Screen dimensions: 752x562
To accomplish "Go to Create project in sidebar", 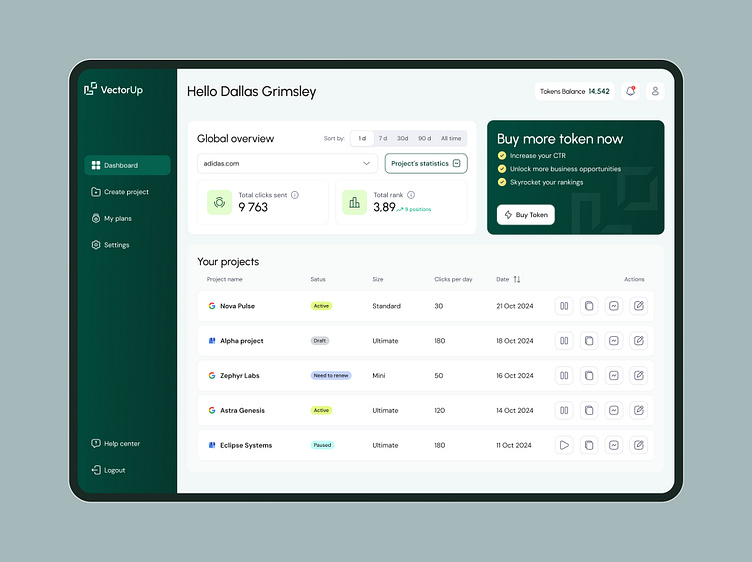I will pos(126,192).
